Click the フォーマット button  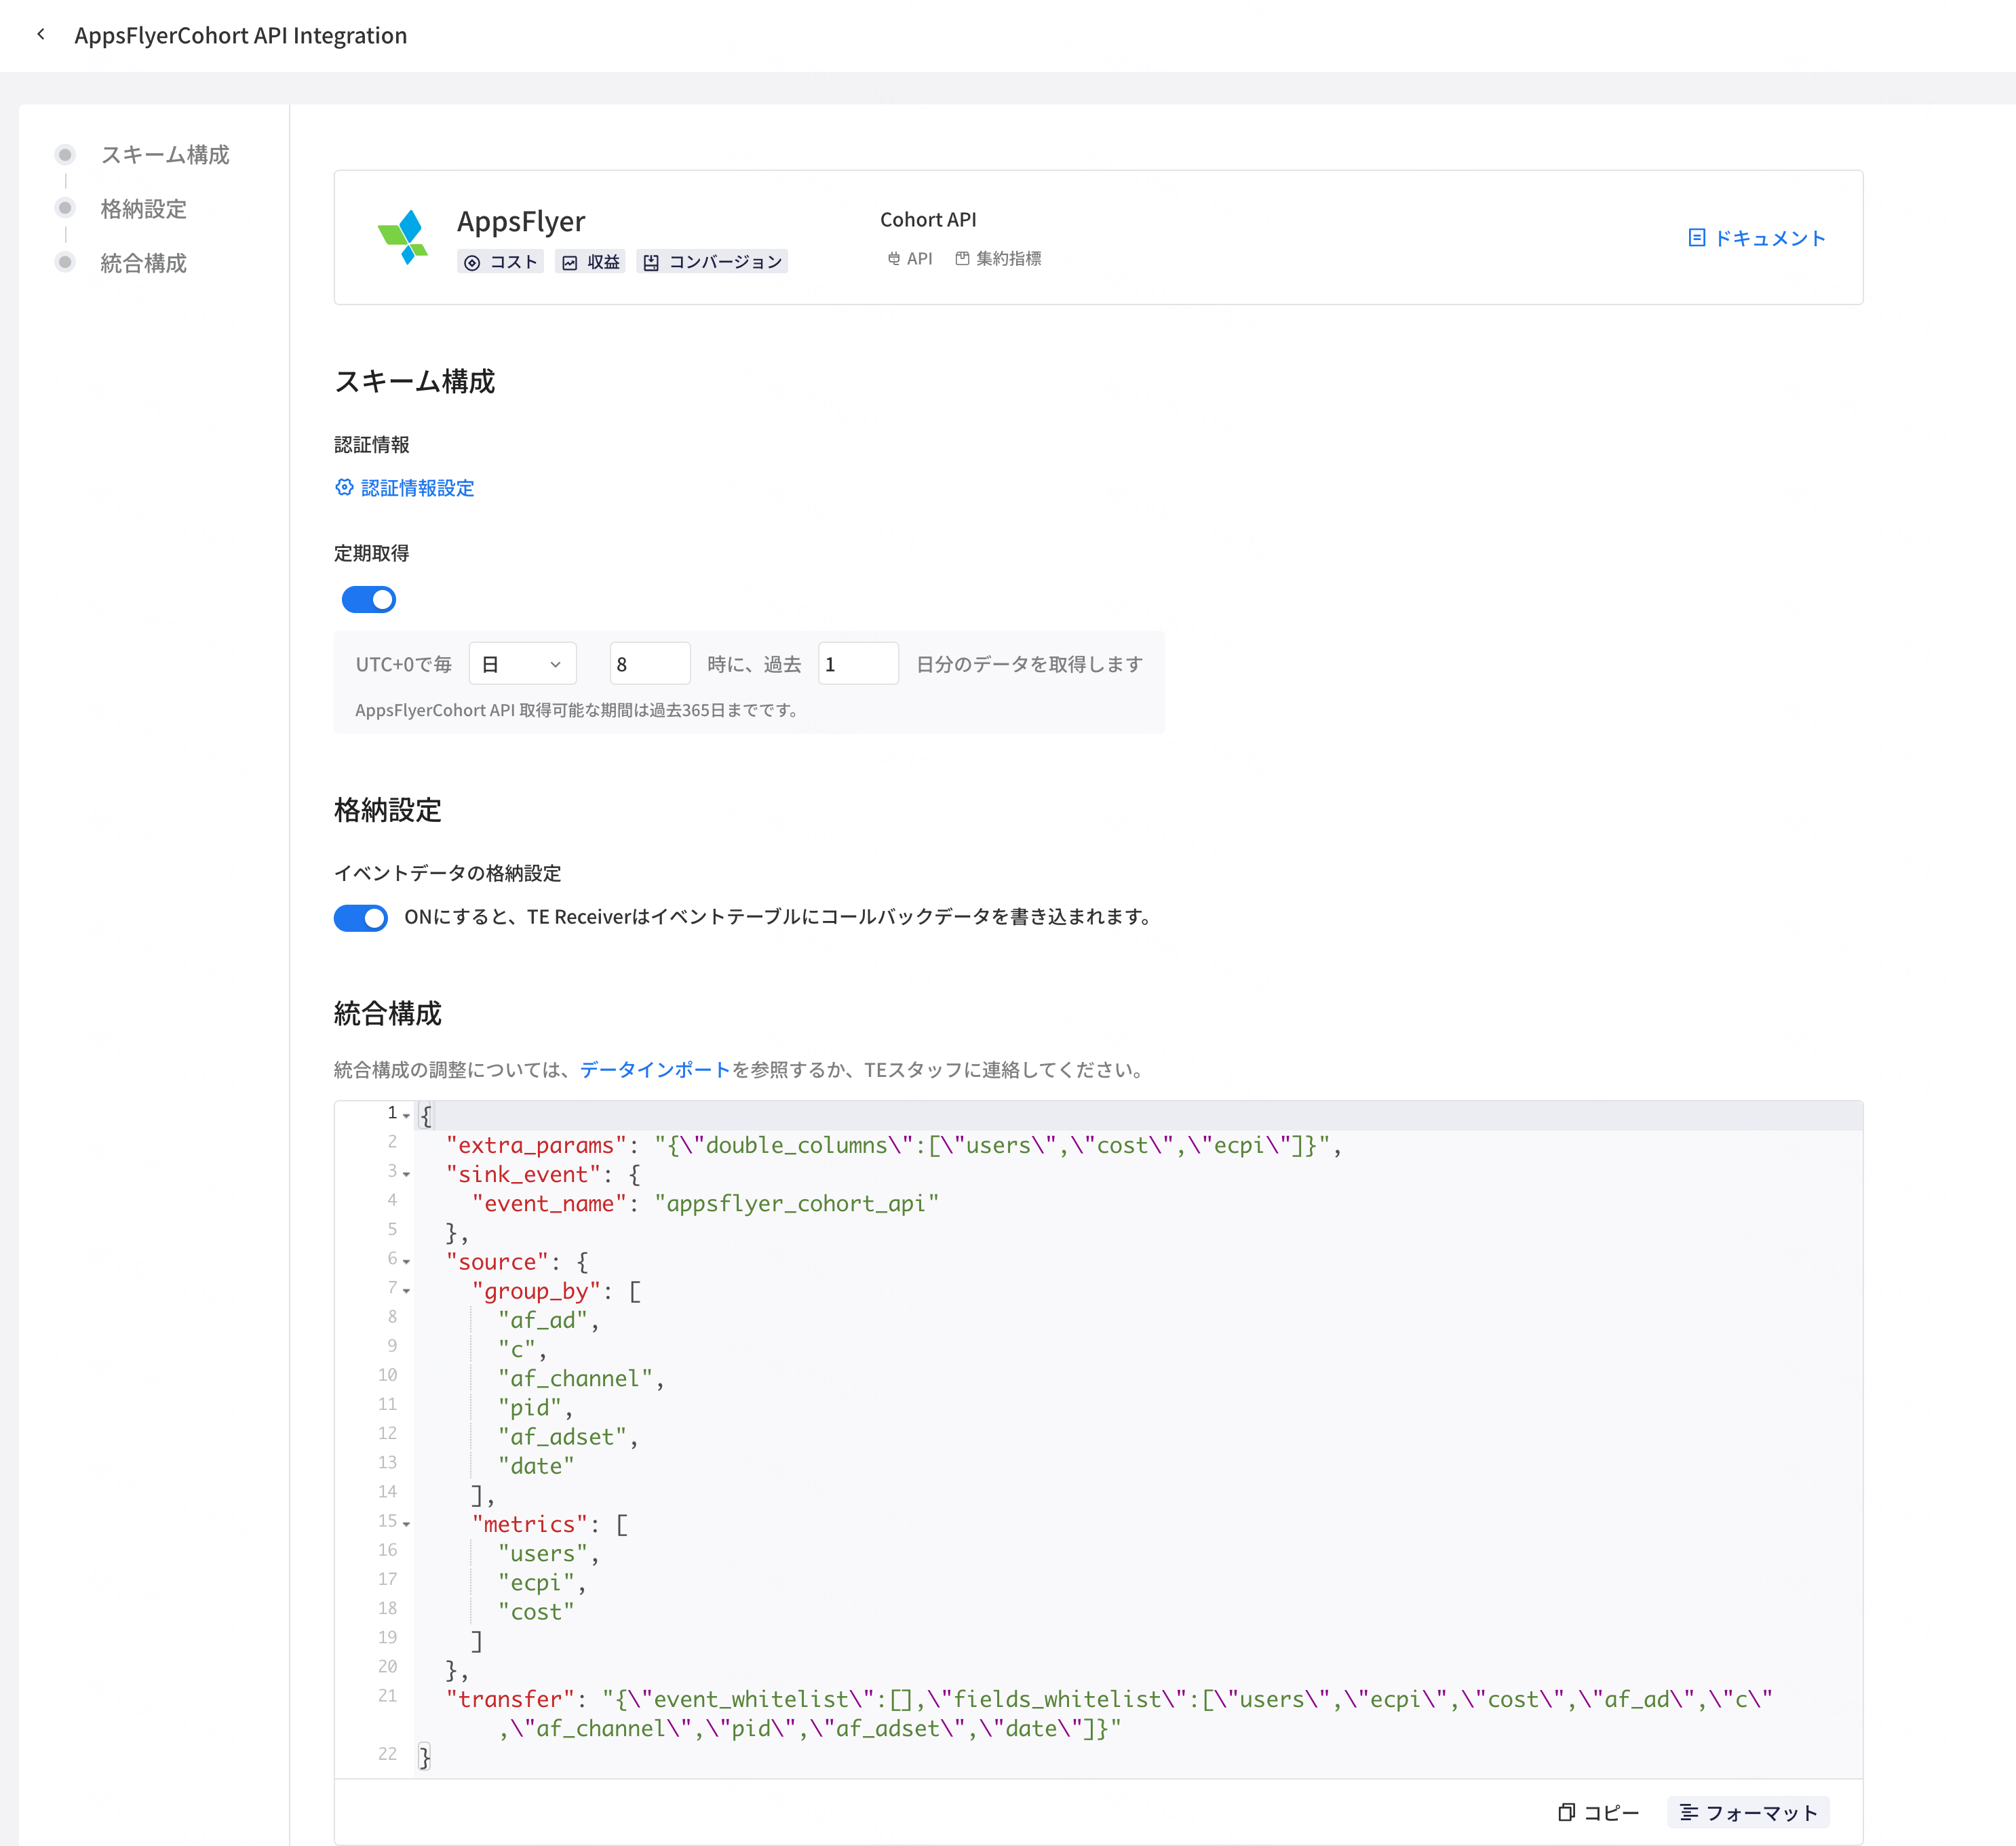[1748, 1812]
